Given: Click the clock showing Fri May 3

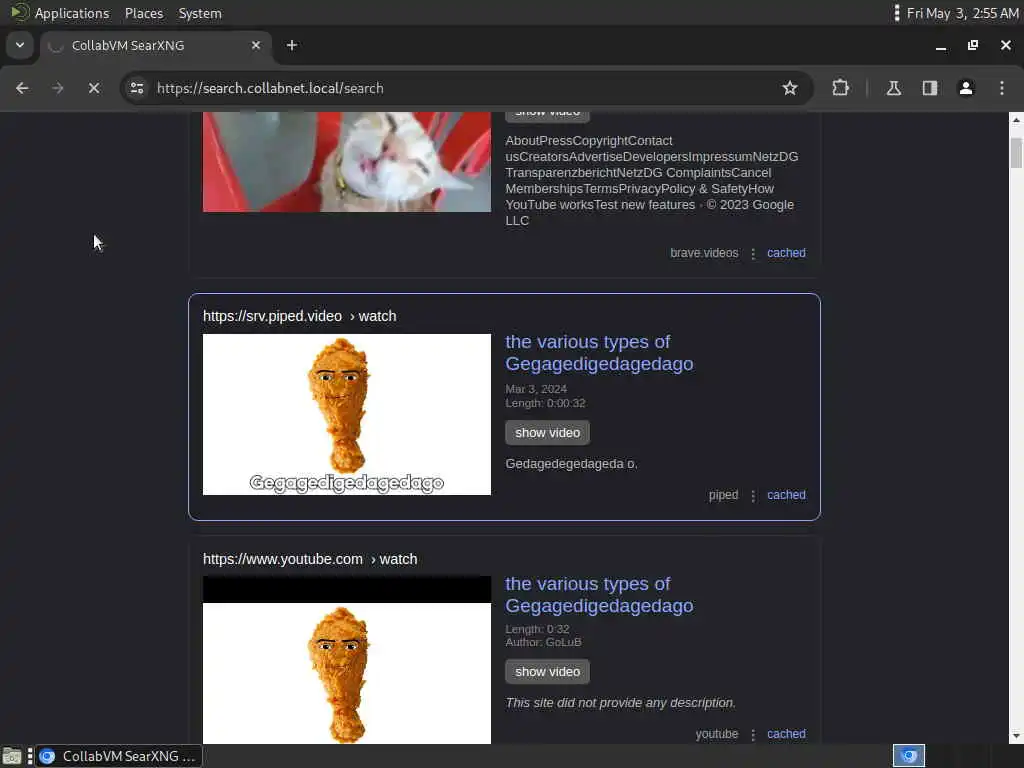Looking at the screenshot, I should tap(962, 13).
